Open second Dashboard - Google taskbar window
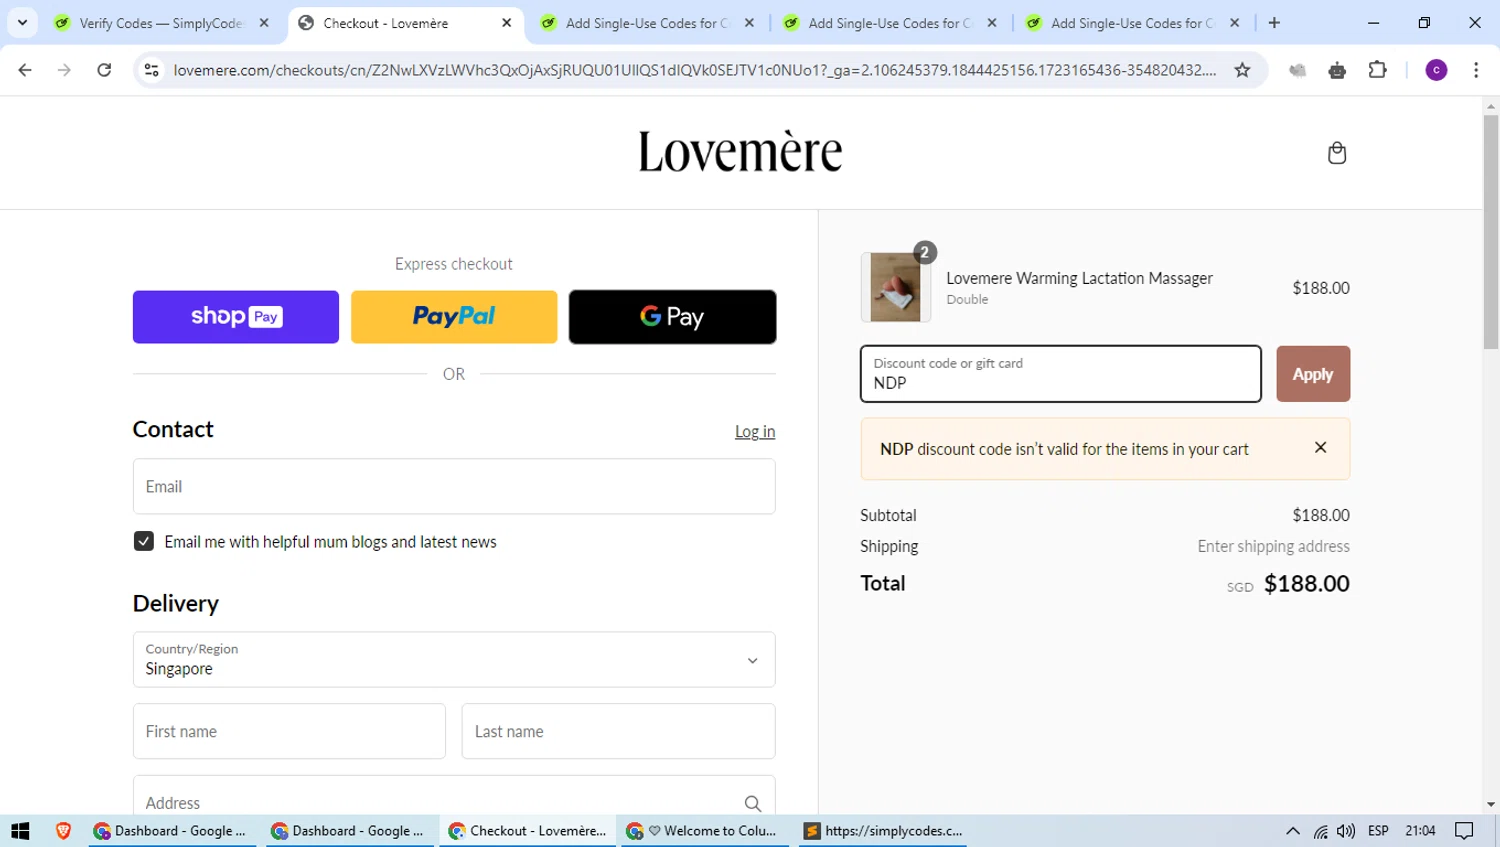1500x847 pixels. pos(348,831)
